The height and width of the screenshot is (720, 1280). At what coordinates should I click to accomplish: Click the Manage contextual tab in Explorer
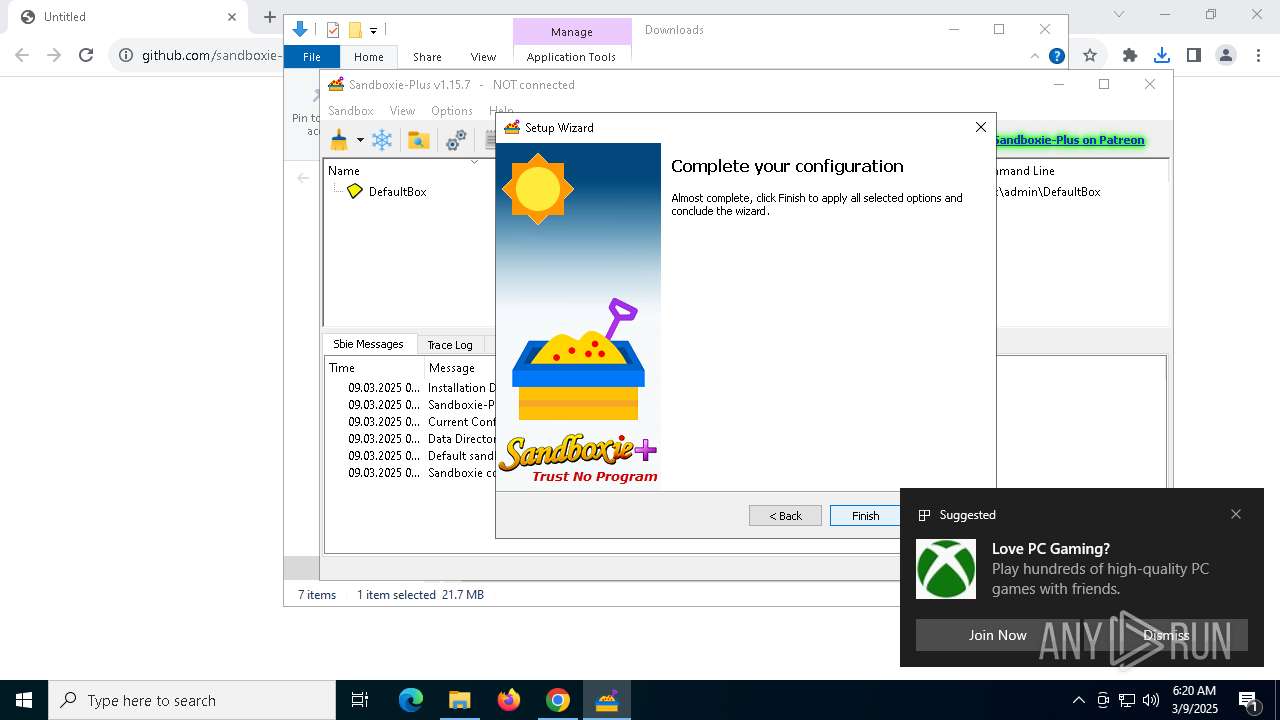[572, 32]
